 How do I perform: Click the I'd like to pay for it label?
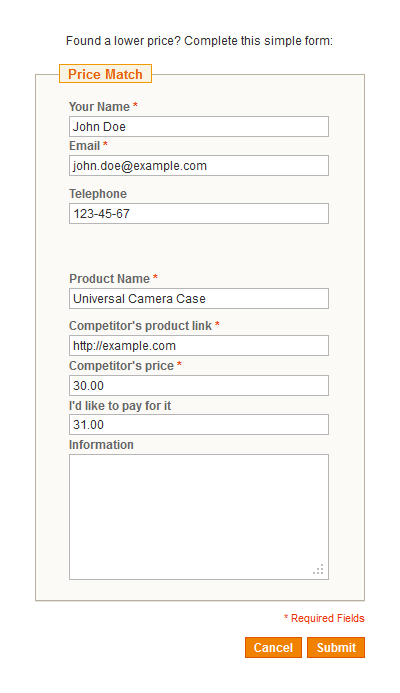[x=120, y=406]
